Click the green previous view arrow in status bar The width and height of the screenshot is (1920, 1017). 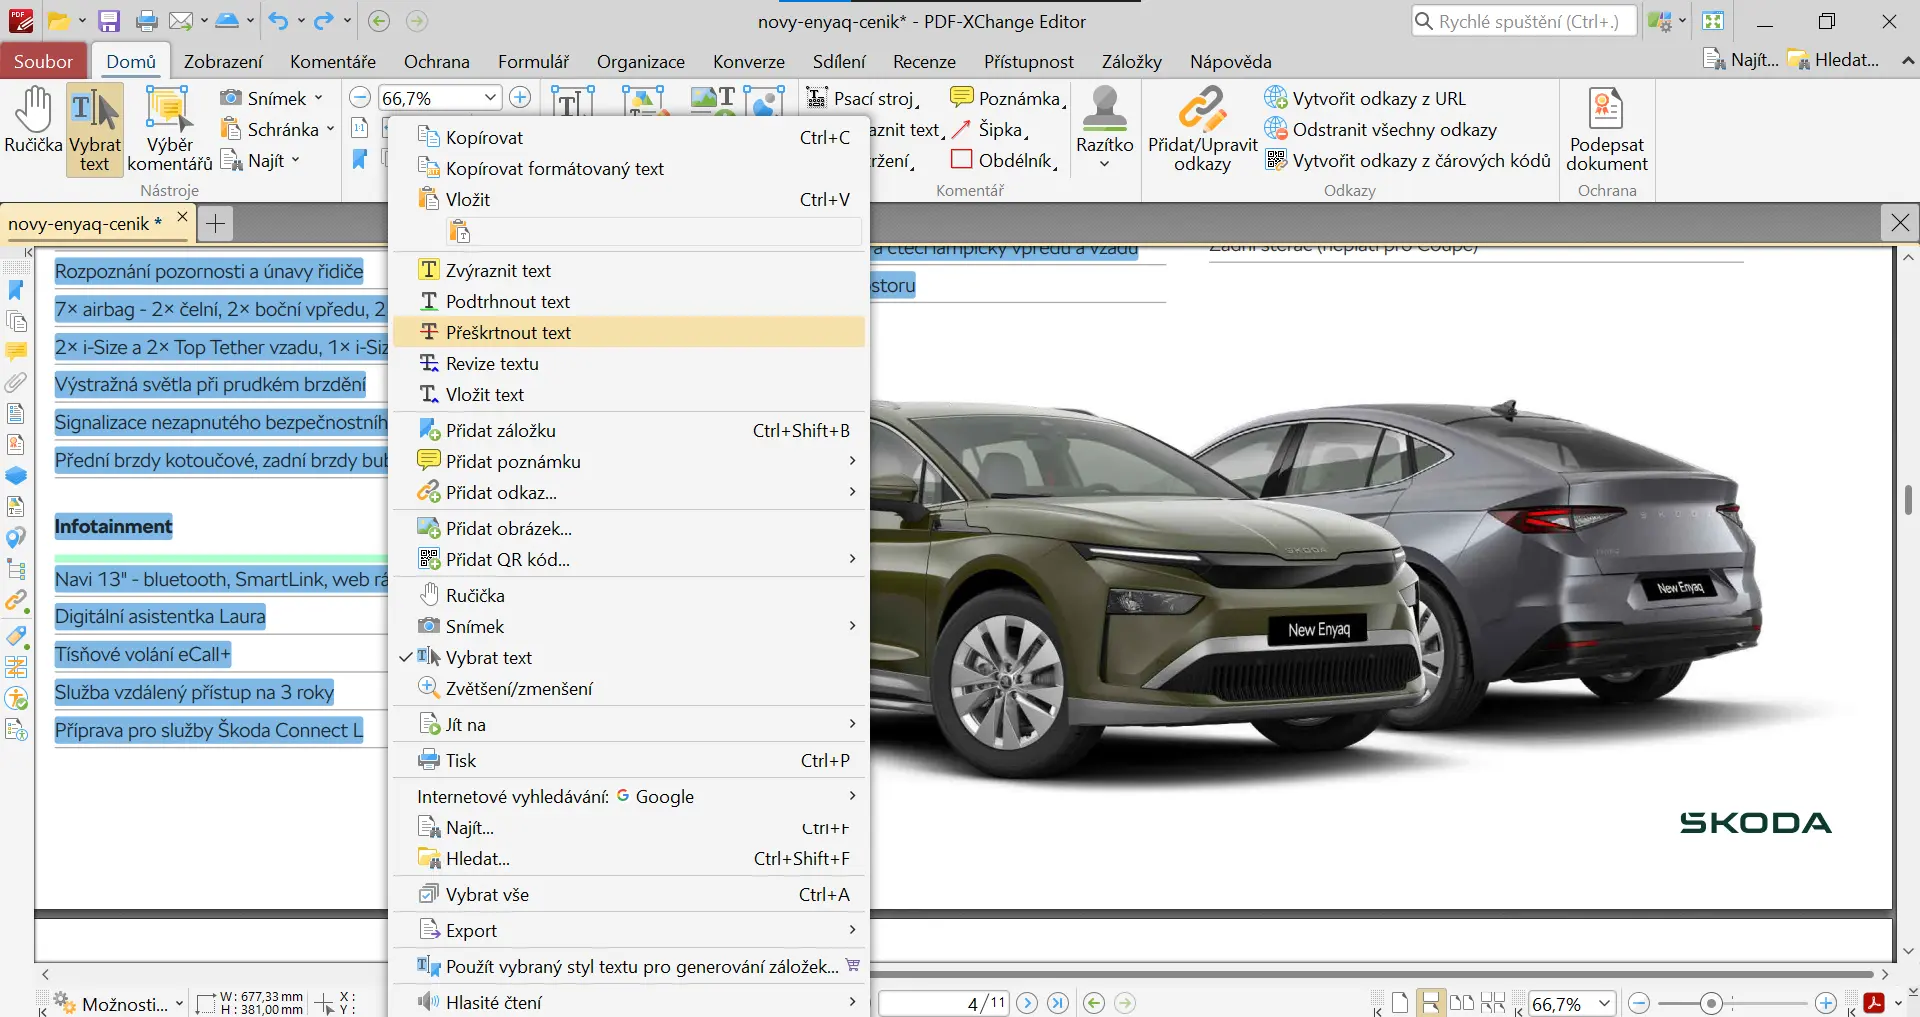(1094, 1003)
